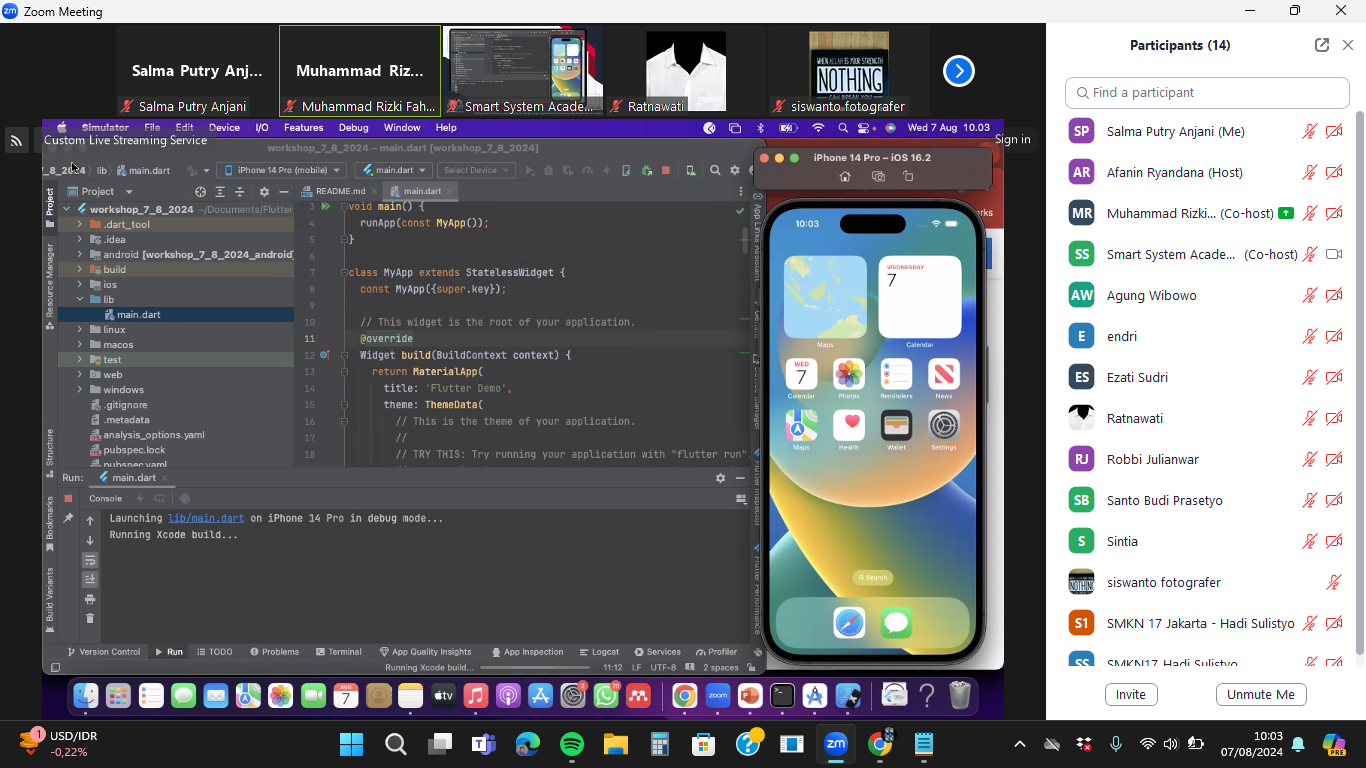Open WhatsApp in the macOS dock

[606, 695]
